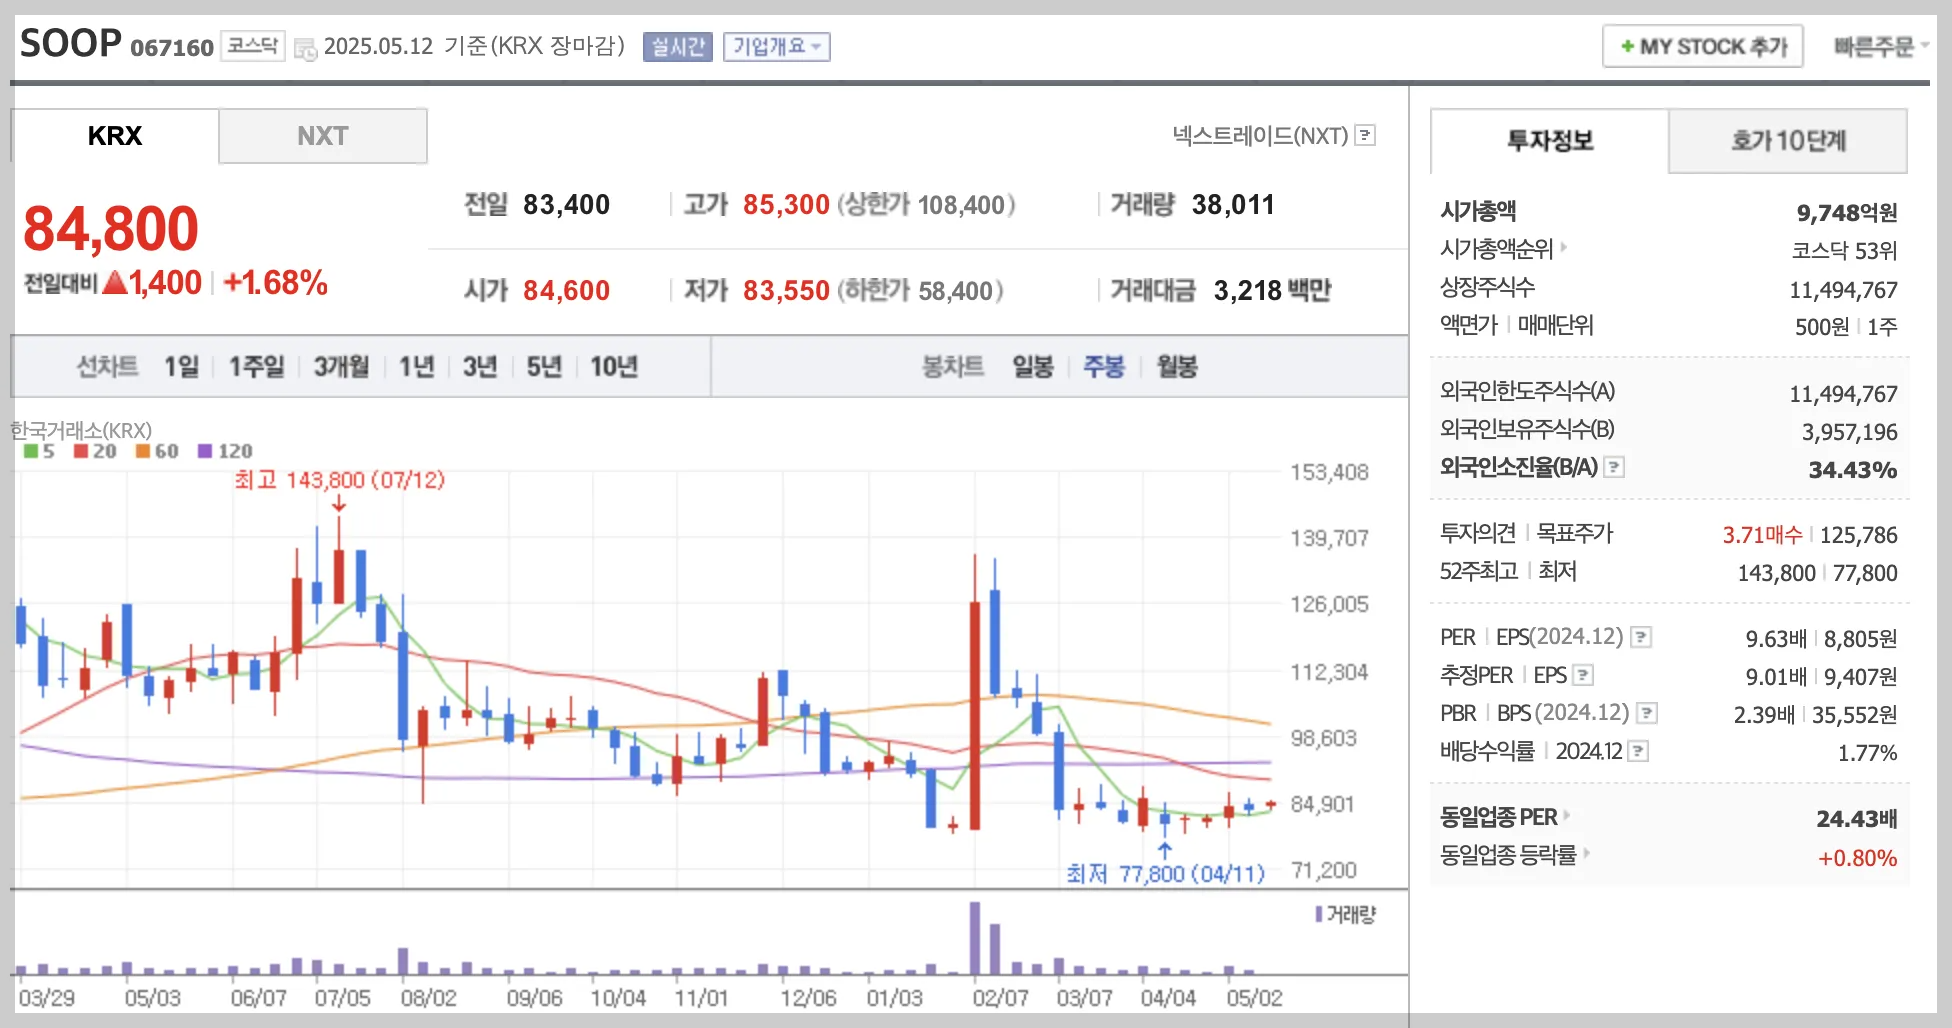Image resolution: width=1952 pixels, height=1028 pixels.
Task: Select 5년 line chart period
Action: pyautogui.click(x=544, y=367)
